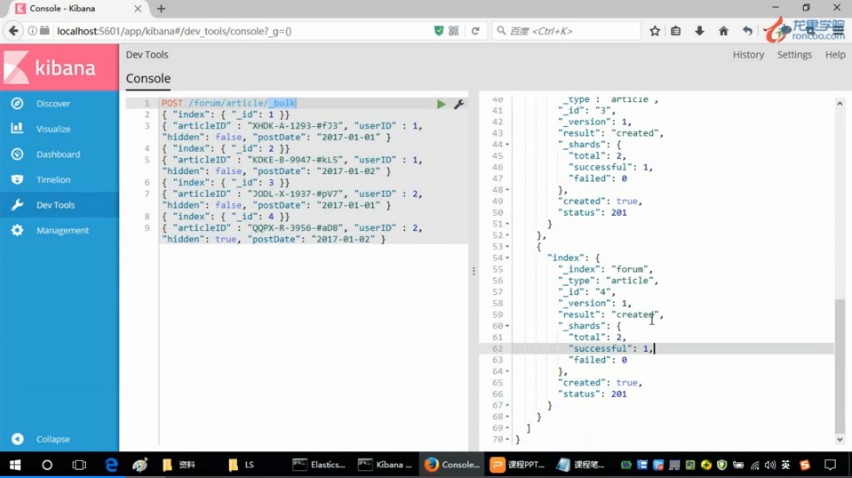Open the Windows Start menu
This screenshot has height=478, width=852.
click(x=15, y=465)
